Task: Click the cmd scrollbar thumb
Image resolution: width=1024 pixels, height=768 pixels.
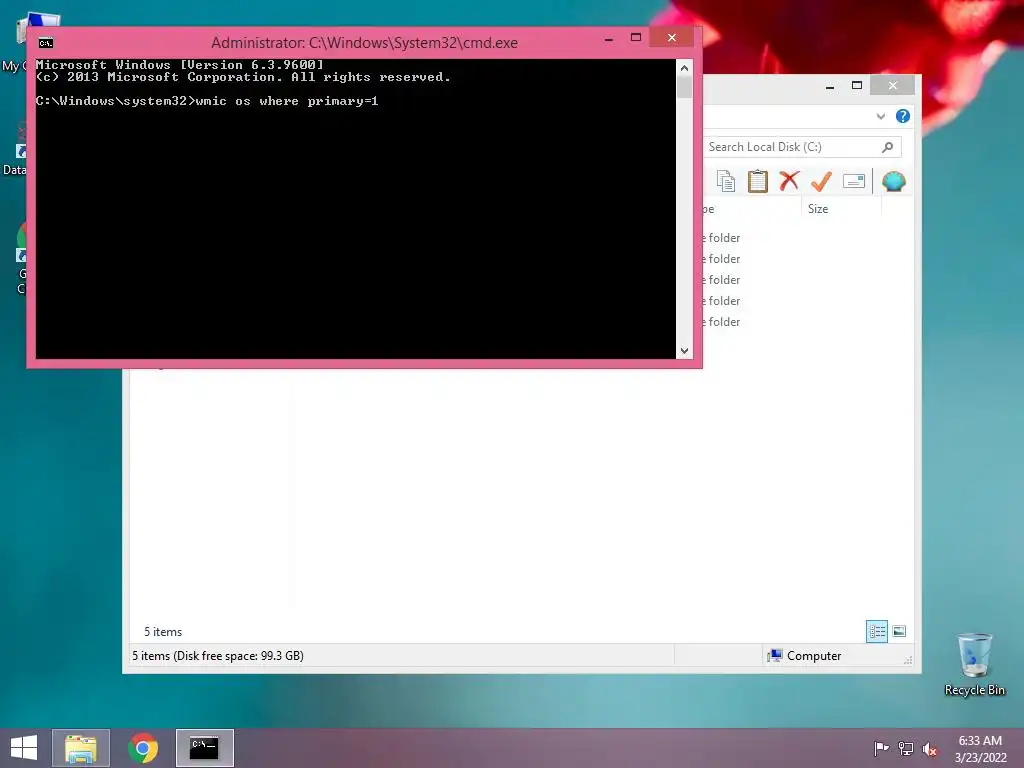Action: tap(684, 87)
